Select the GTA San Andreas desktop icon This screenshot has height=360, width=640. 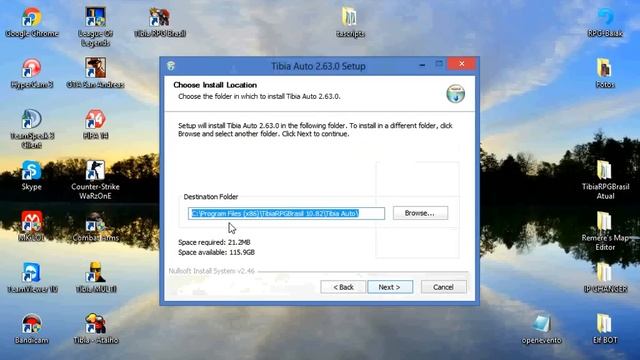(95, 73)
